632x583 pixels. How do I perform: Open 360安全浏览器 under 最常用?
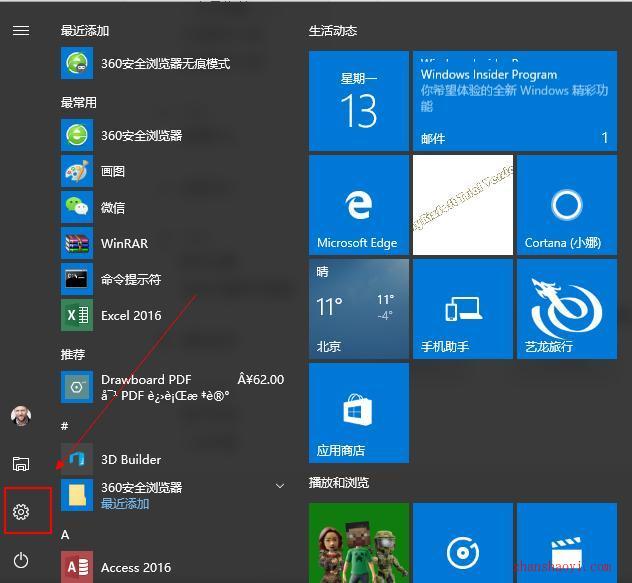point(122,135)
